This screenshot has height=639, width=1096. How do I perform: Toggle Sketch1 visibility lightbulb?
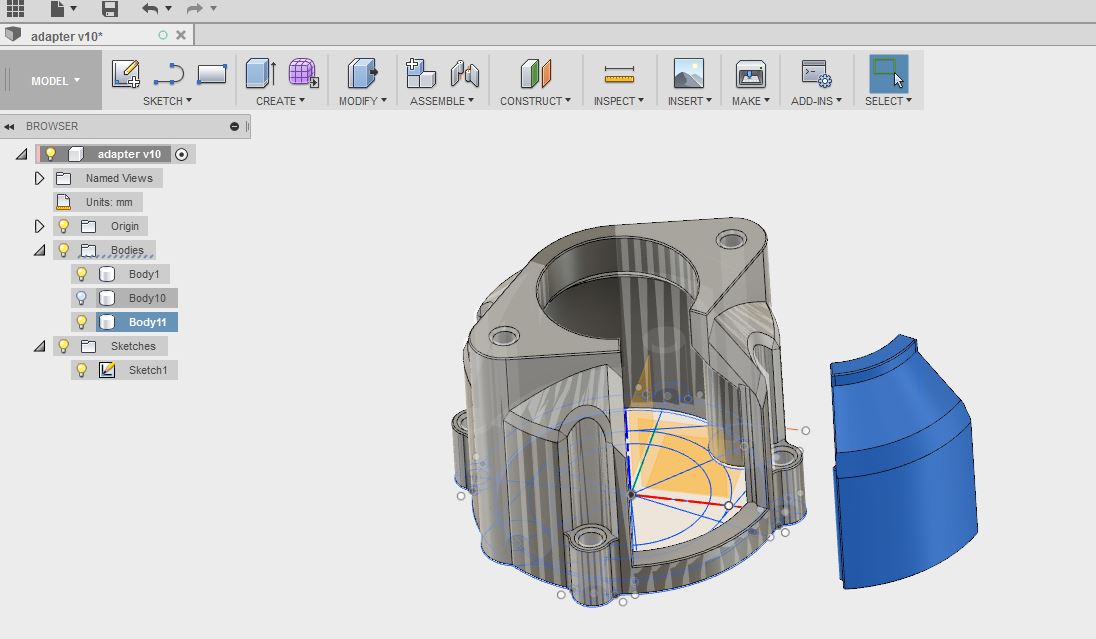point(82,370)
